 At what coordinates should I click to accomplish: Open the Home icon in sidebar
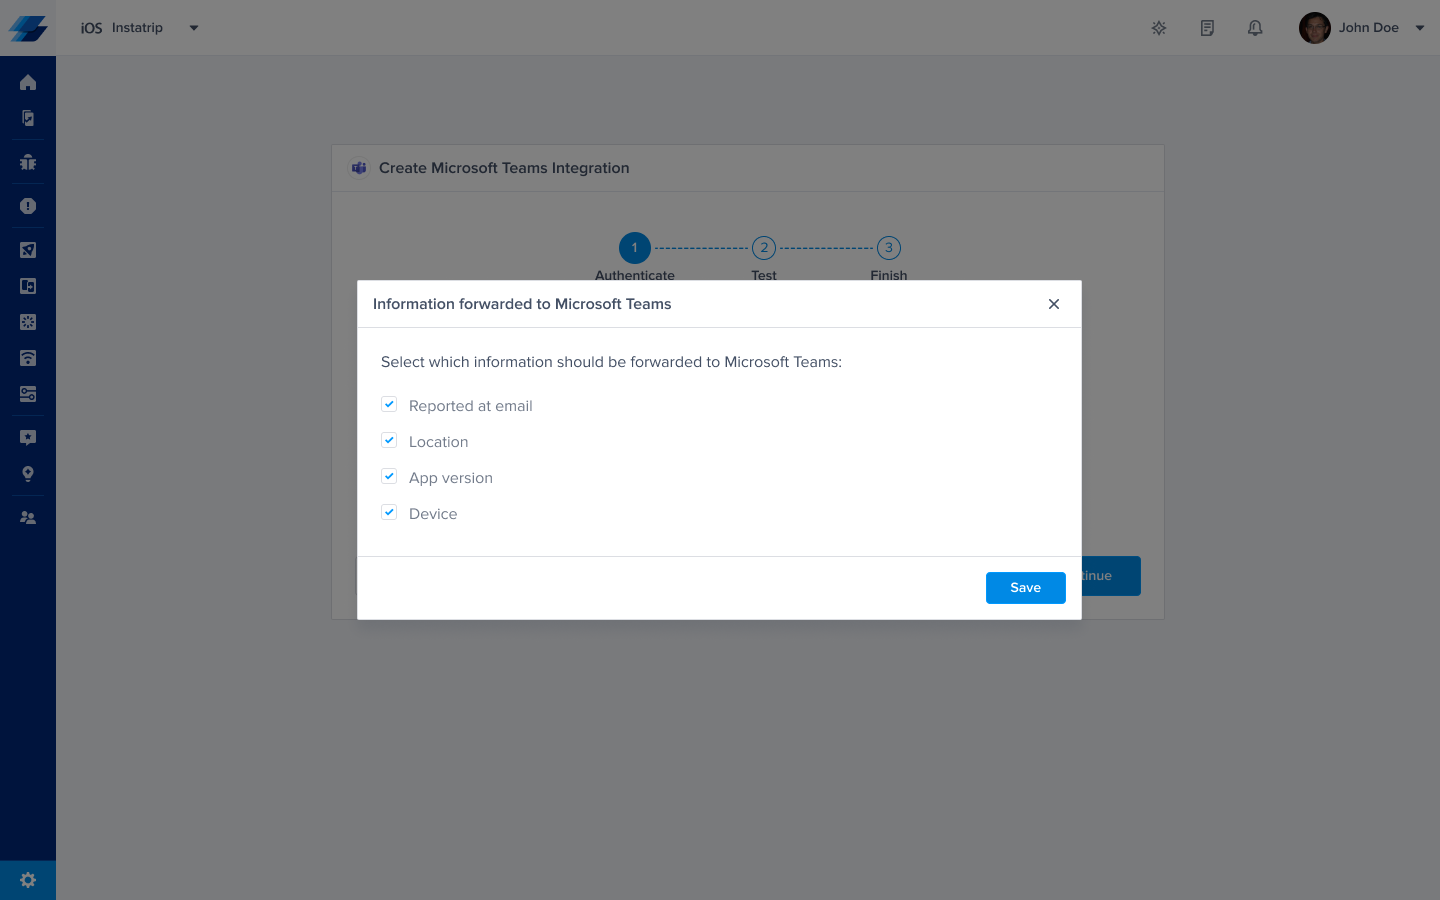point(28,82)
